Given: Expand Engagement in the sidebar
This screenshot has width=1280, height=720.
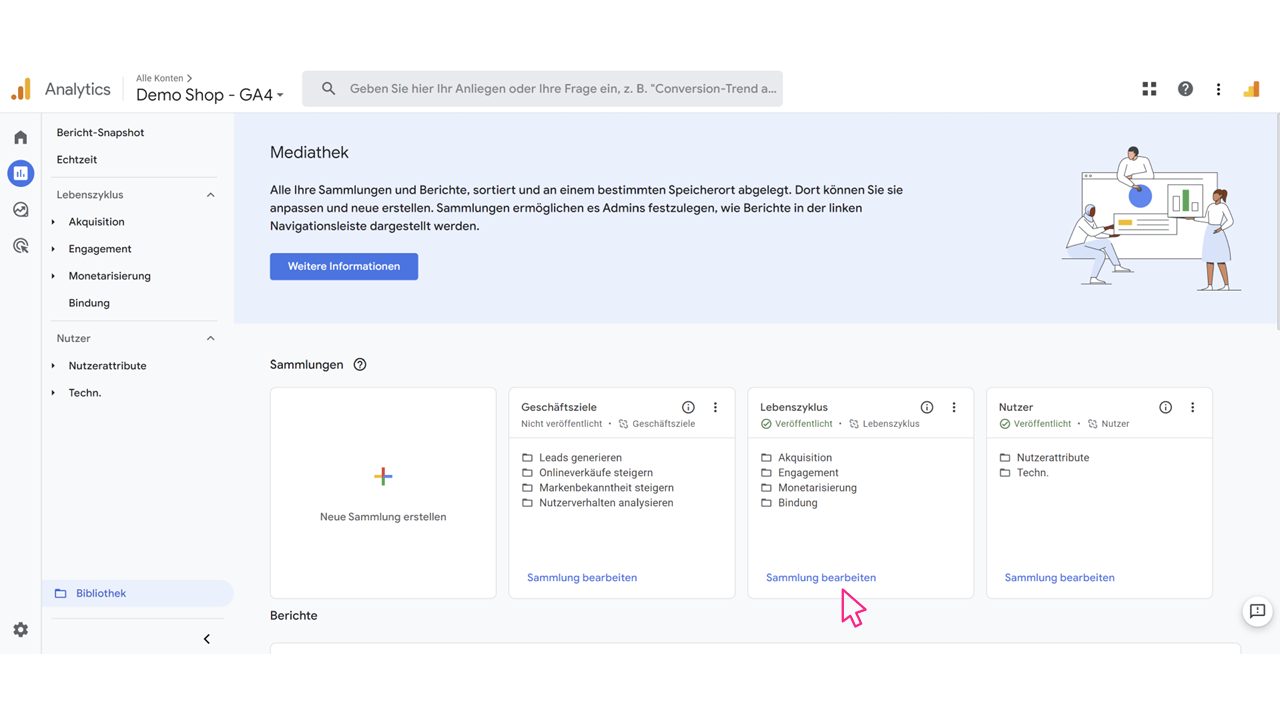Looking at the screenshot, I should coord(53,249).
